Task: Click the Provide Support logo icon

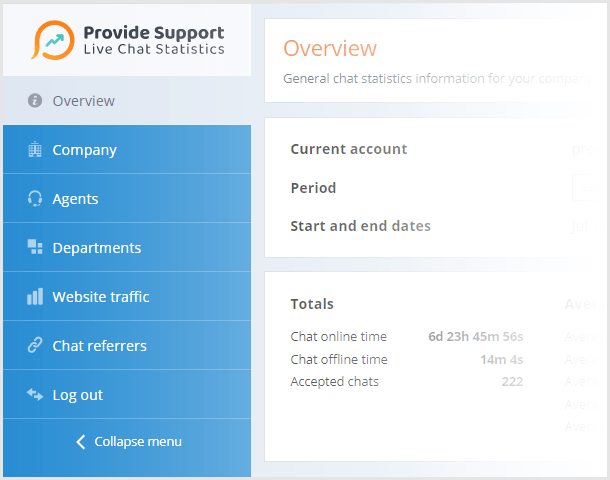Action: click(52, 39)
